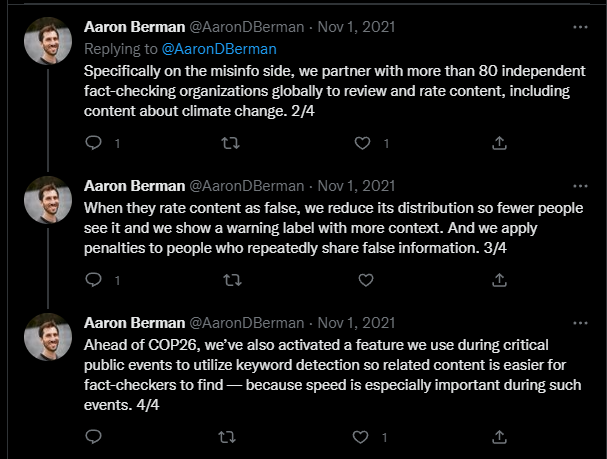Open the Nov 1, 2021 timestamp on 4/4 tweet
The width and height of the screenshot is (607, 459).
[x=357, y=323]
